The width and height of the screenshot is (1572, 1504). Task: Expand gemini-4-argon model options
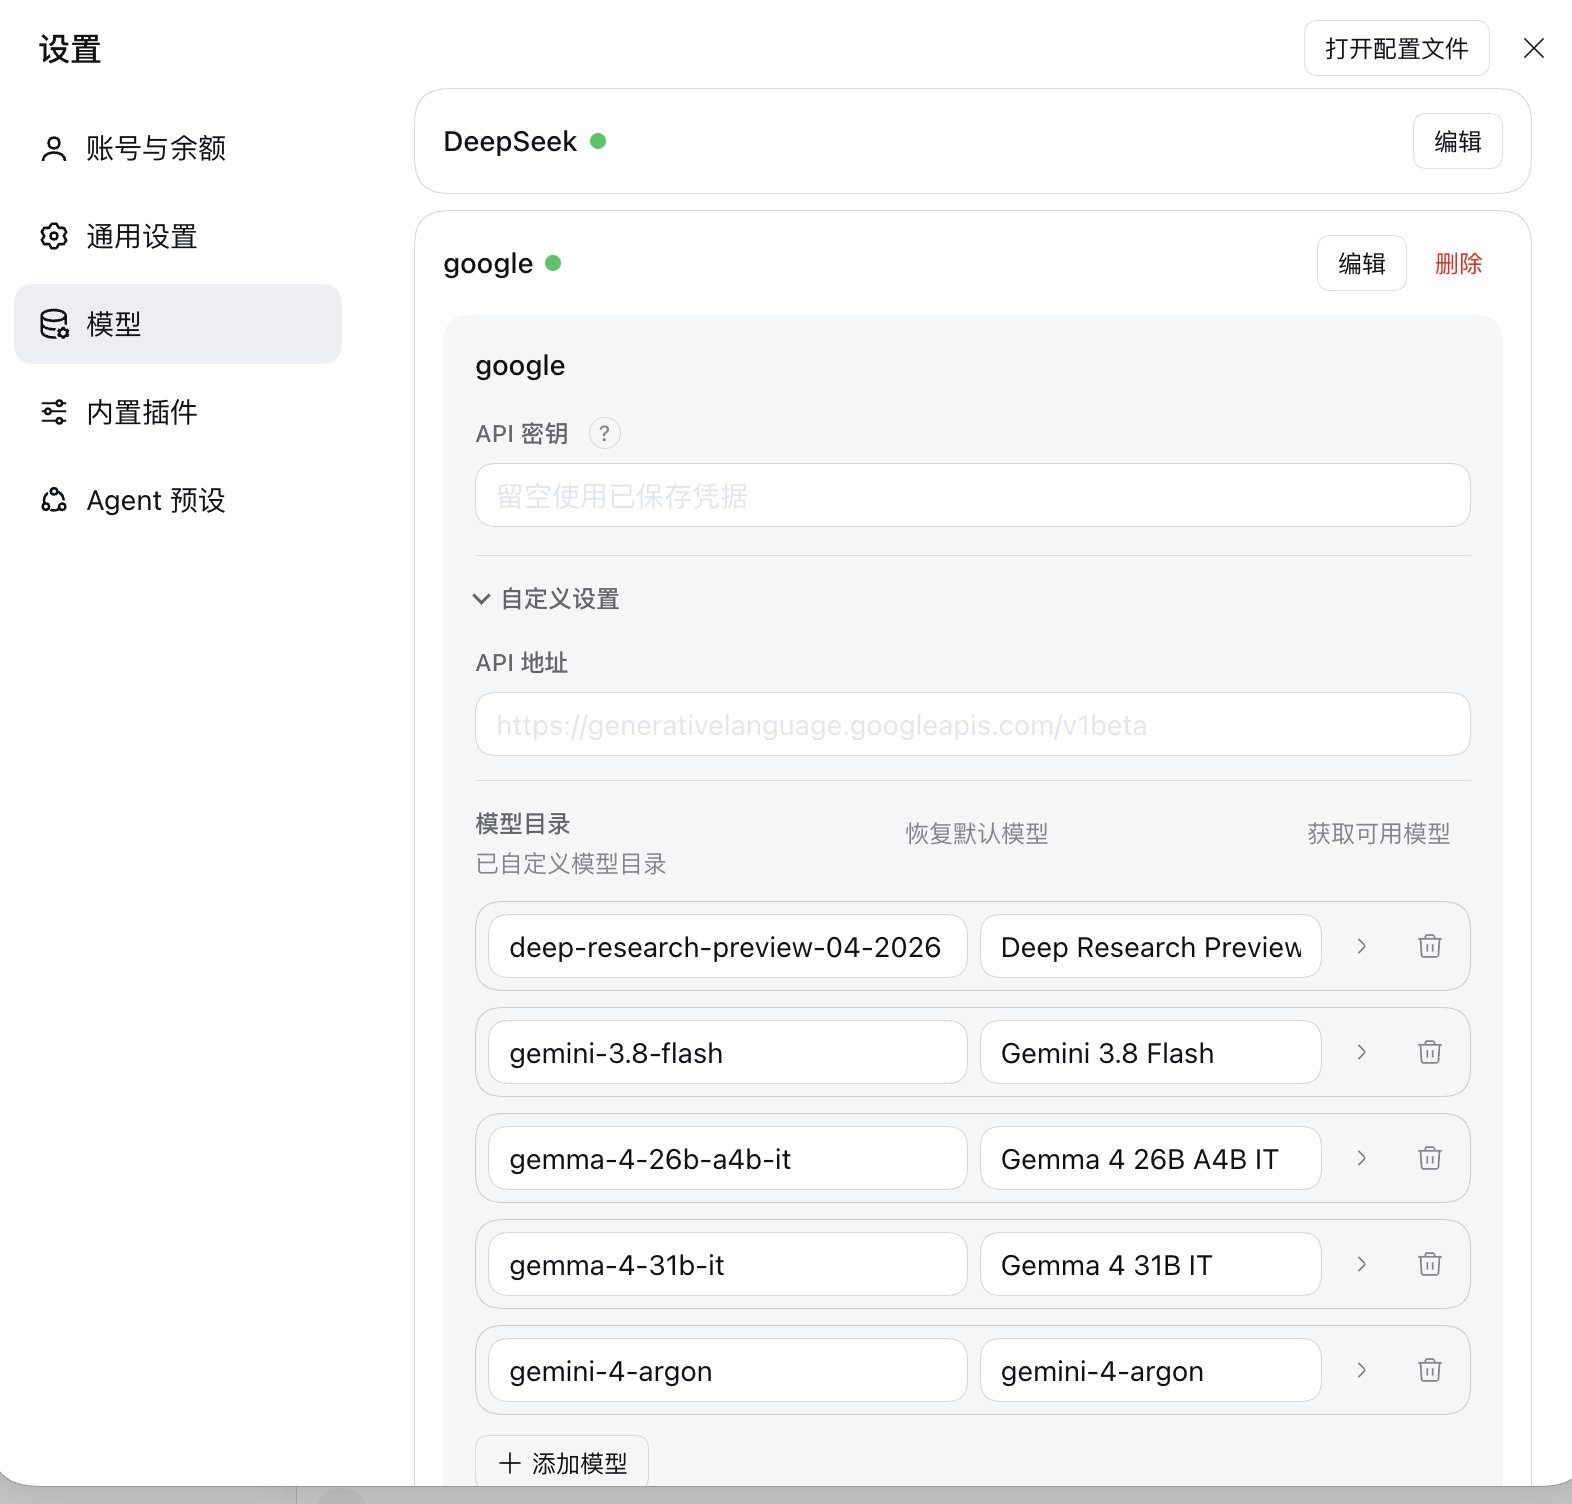tap(1361, 1370)
